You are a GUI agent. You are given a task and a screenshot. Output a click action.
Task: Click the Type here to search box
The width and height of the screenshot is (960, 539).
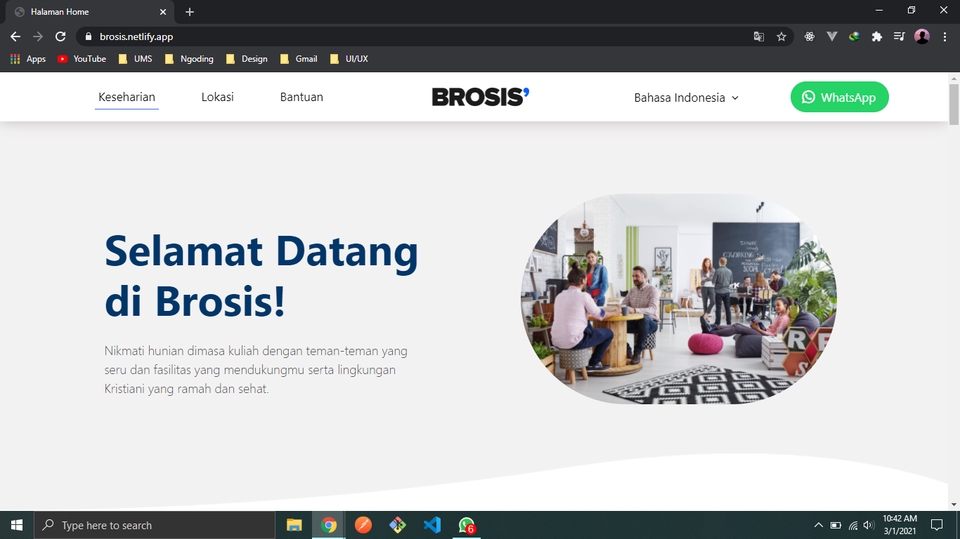click(x=154, y=525)
